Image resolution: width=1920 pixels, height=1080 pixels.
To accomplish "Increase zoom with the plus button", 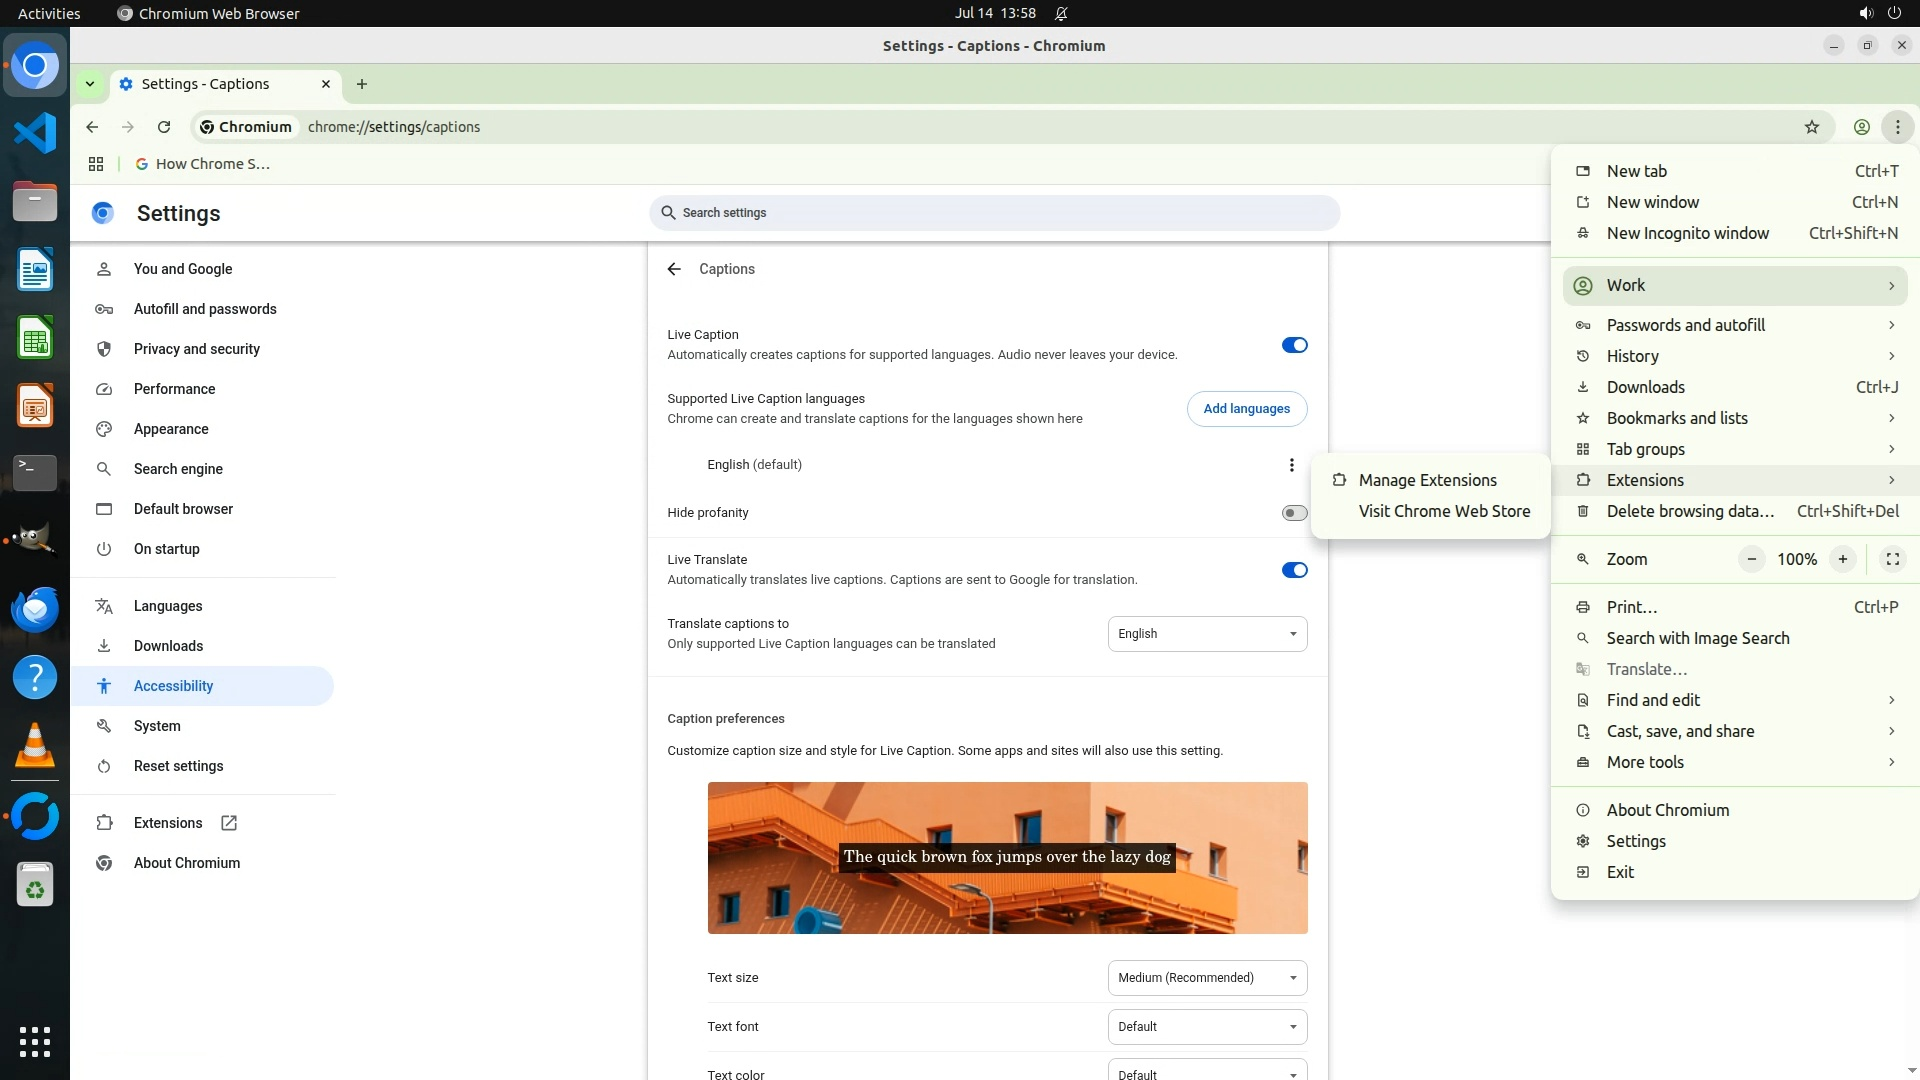I will pyautogui.click(x=1842, y=560).
